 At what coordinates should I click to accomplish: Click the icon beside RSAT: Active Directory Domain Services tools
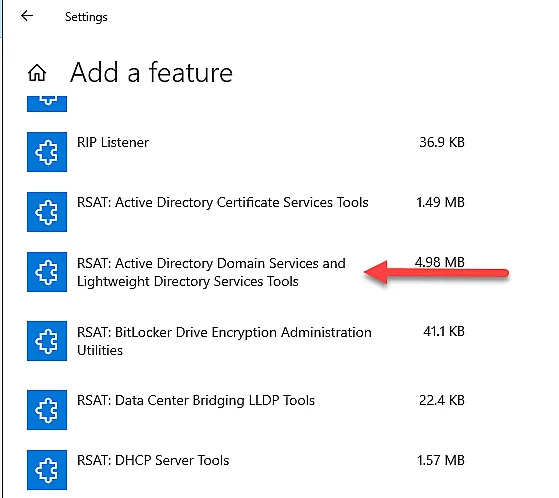[x=47, y=272]
